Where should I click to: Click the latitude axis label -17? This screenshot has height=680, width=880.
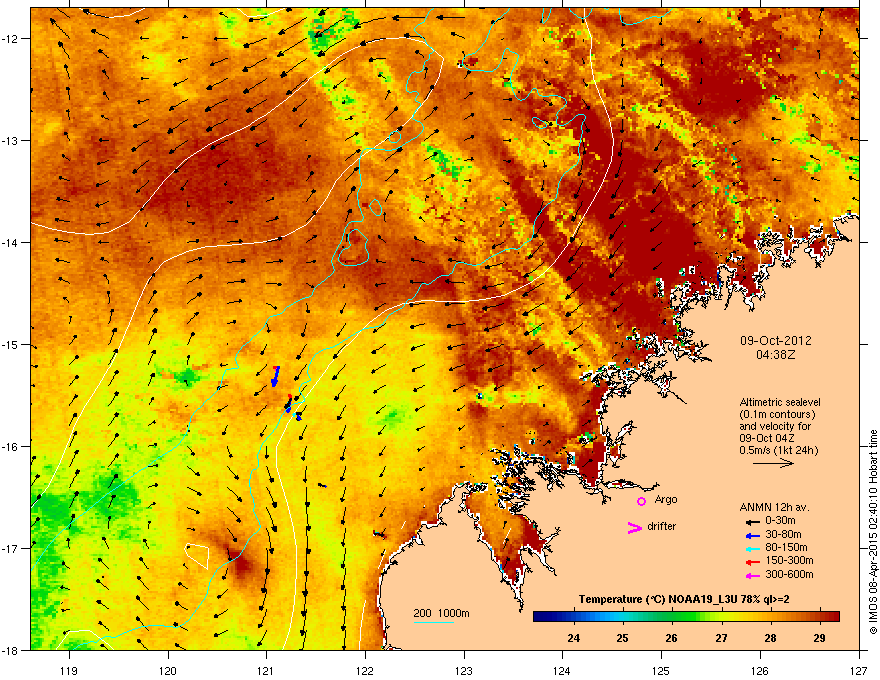click(11, 548)
